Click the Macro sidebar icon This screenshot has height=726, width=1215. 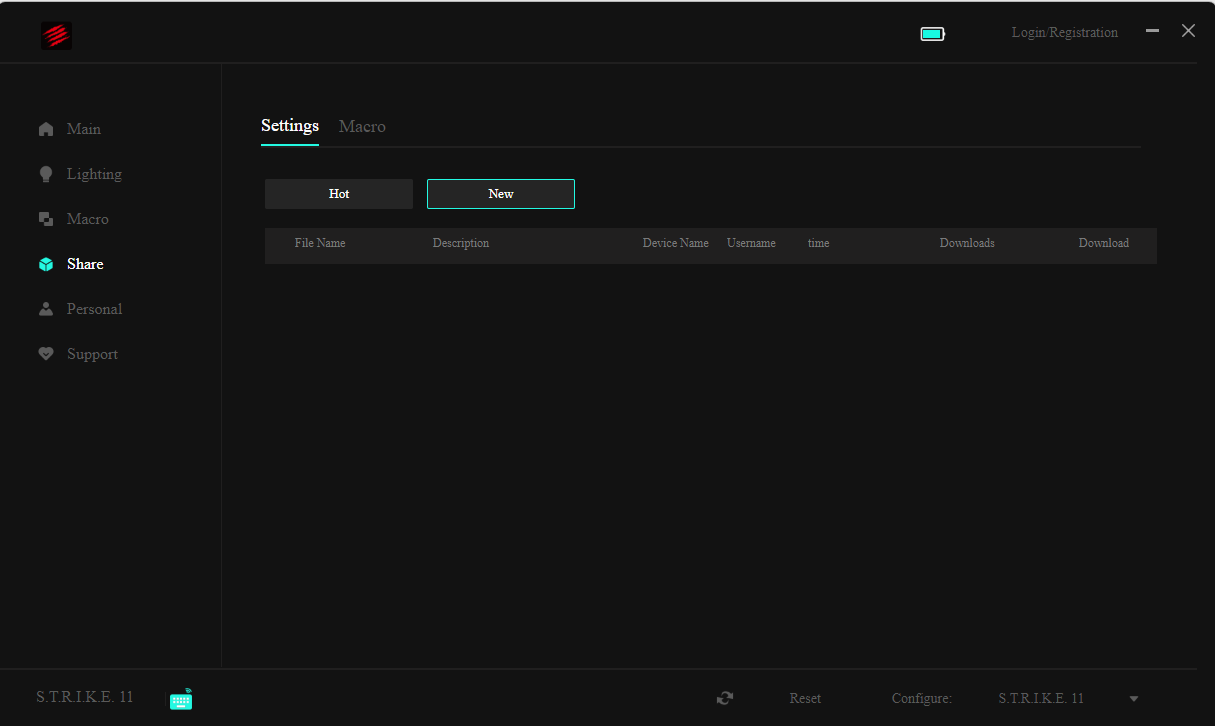tap(46, 219)
